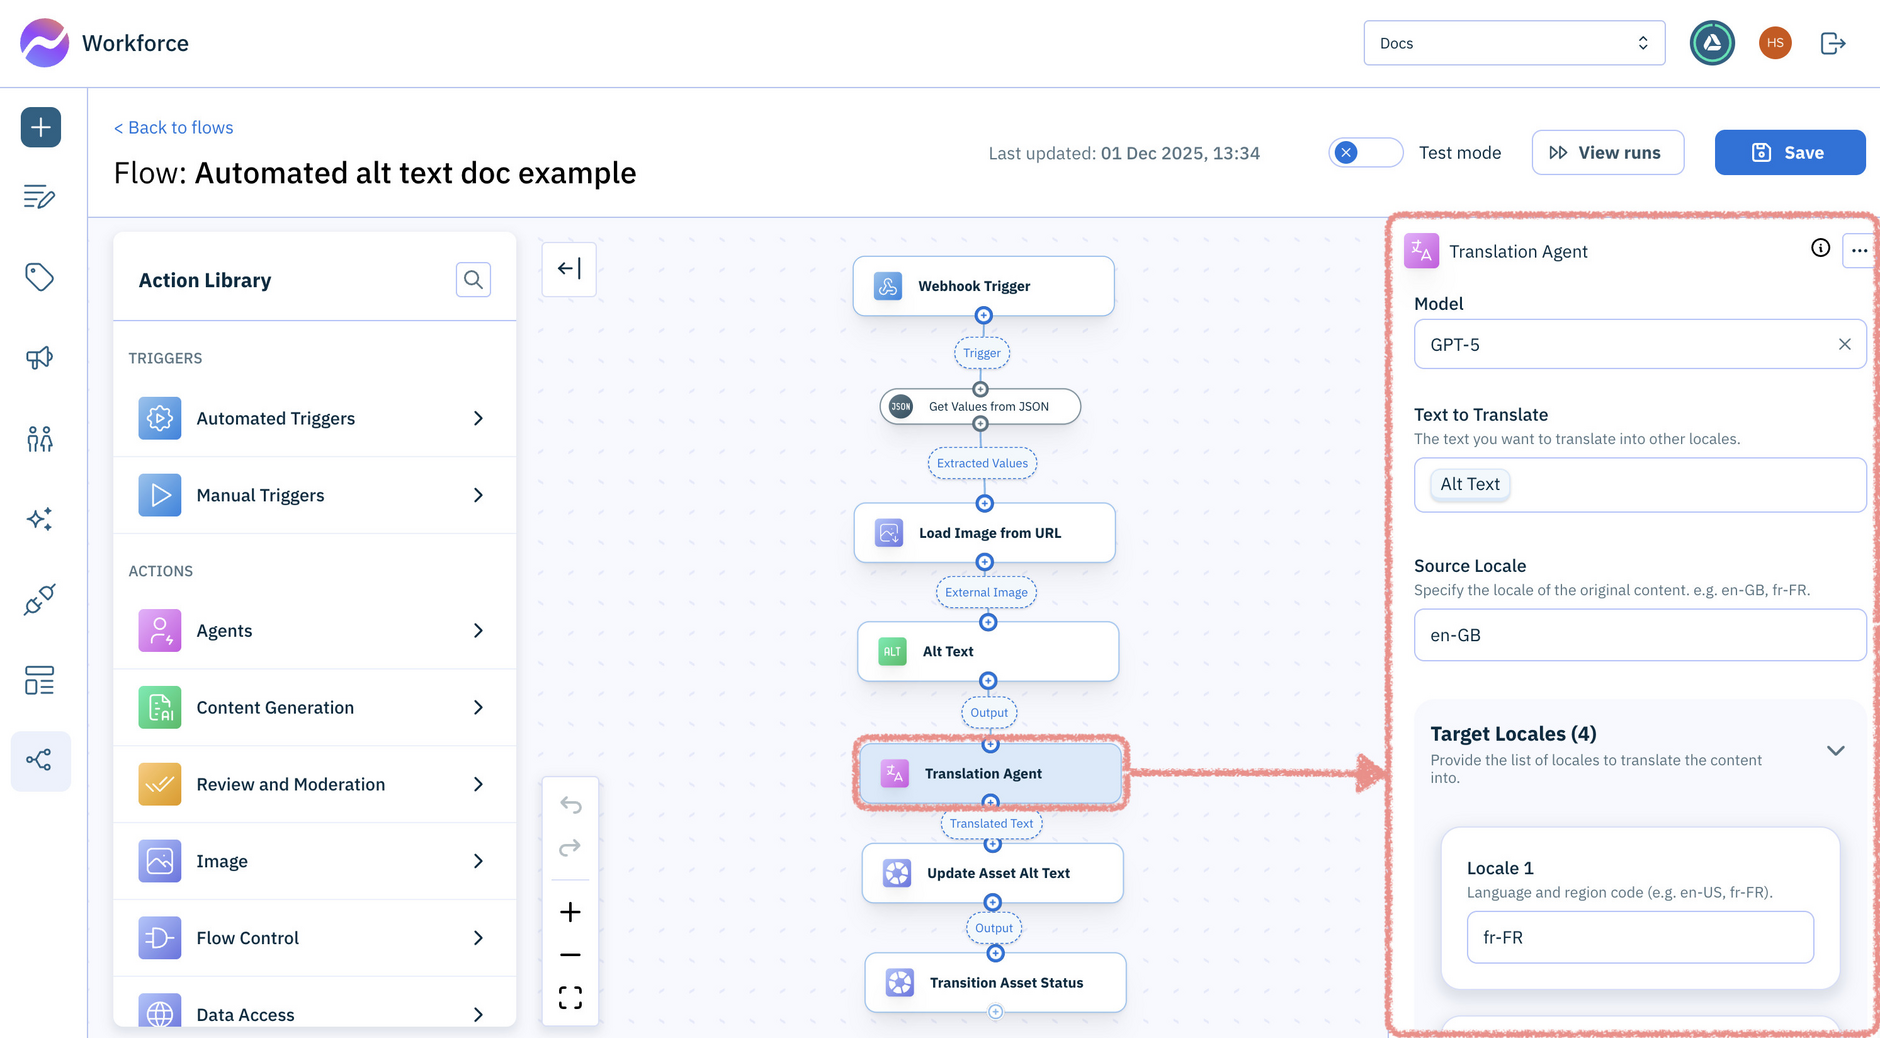The height and width of the screenshot is (1038, 1880).
Task: Collapse the Target Locales section
Action: (x=1836, y=749)
